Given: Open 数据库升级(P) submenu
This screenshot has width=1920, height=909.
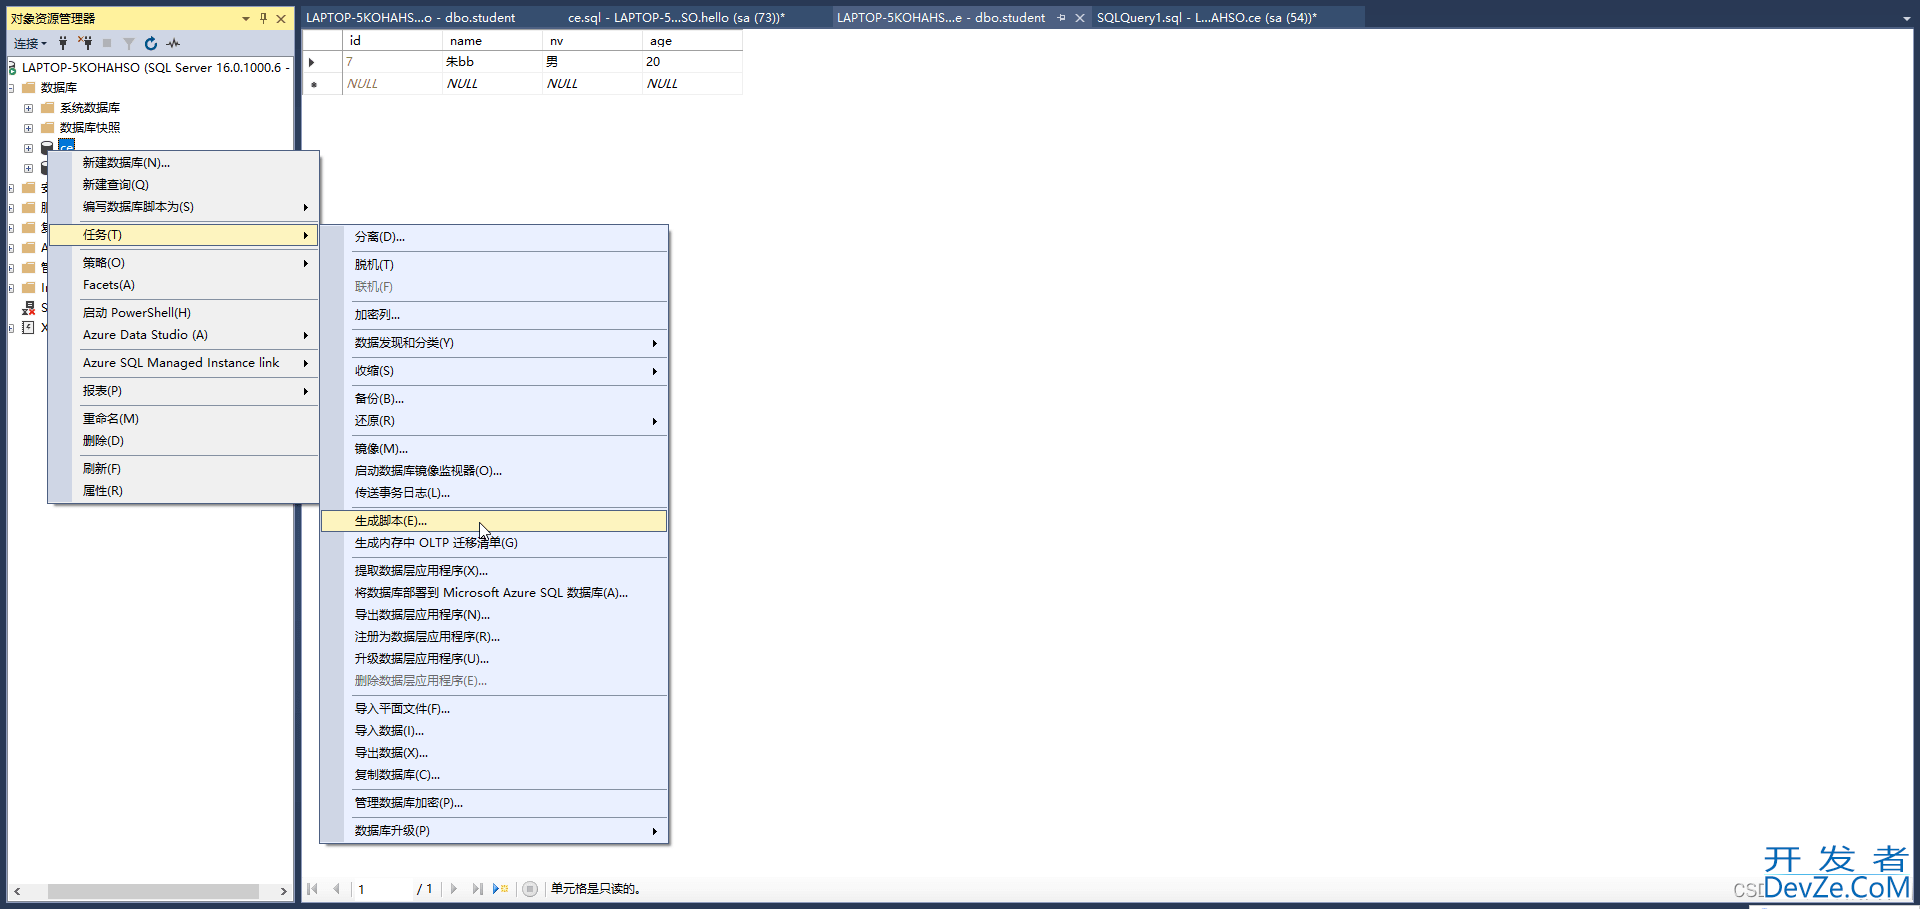Looking at the screenshot, I should 494,831.
